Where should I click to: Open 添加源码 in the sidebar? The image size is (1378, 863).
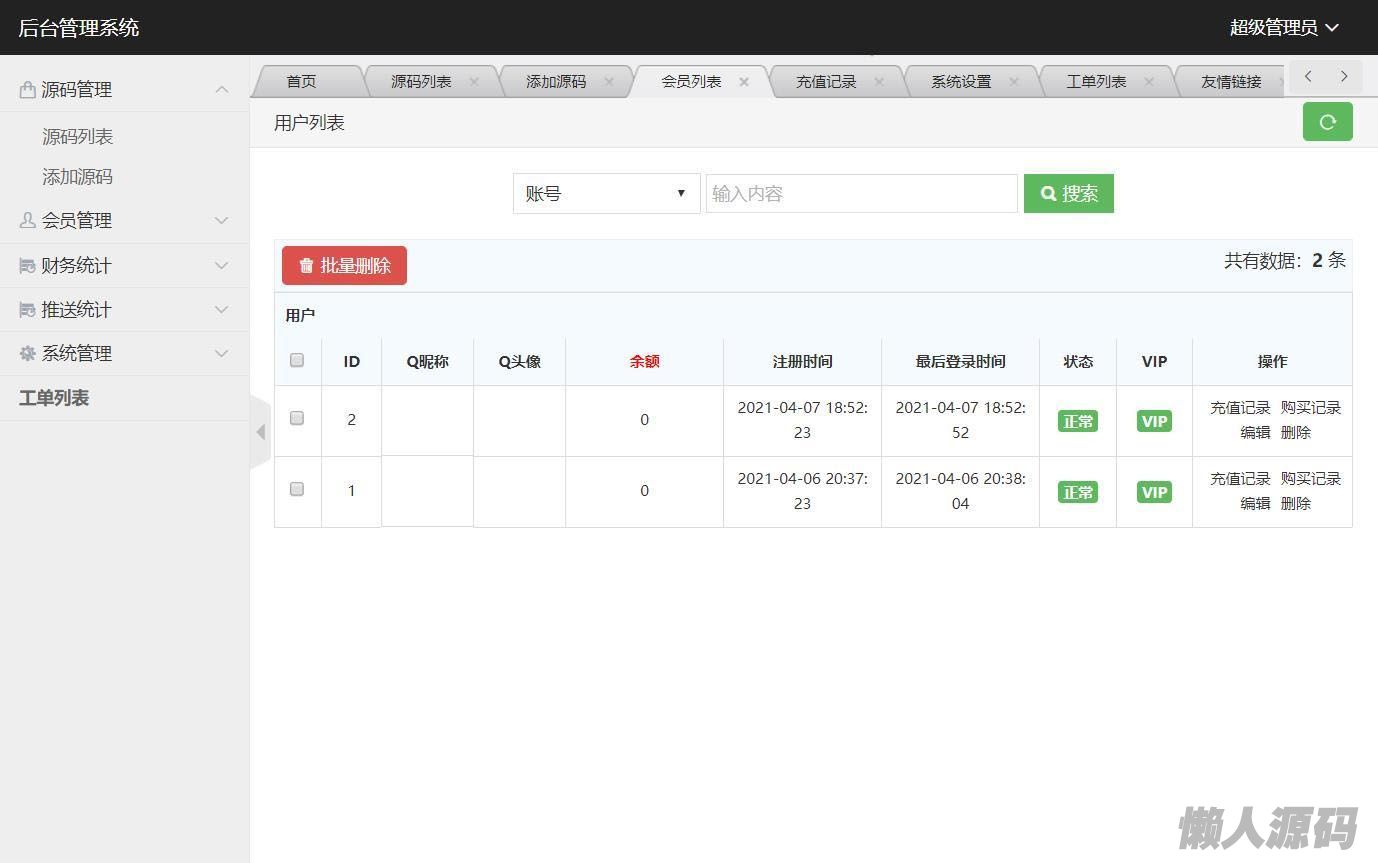(77, 177)
